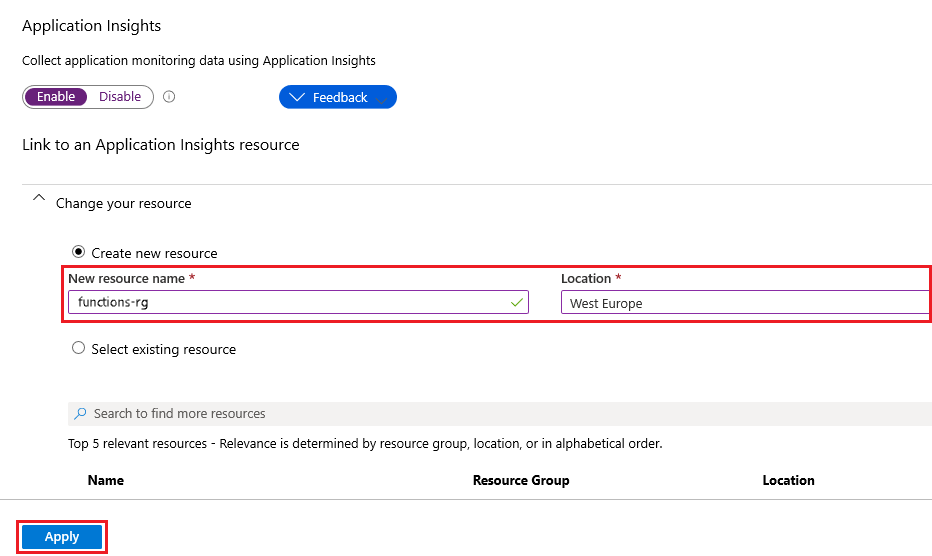Sort by the Name column header
The height and width of the screenshot is (556, 932).
click(x=106, y=480)
